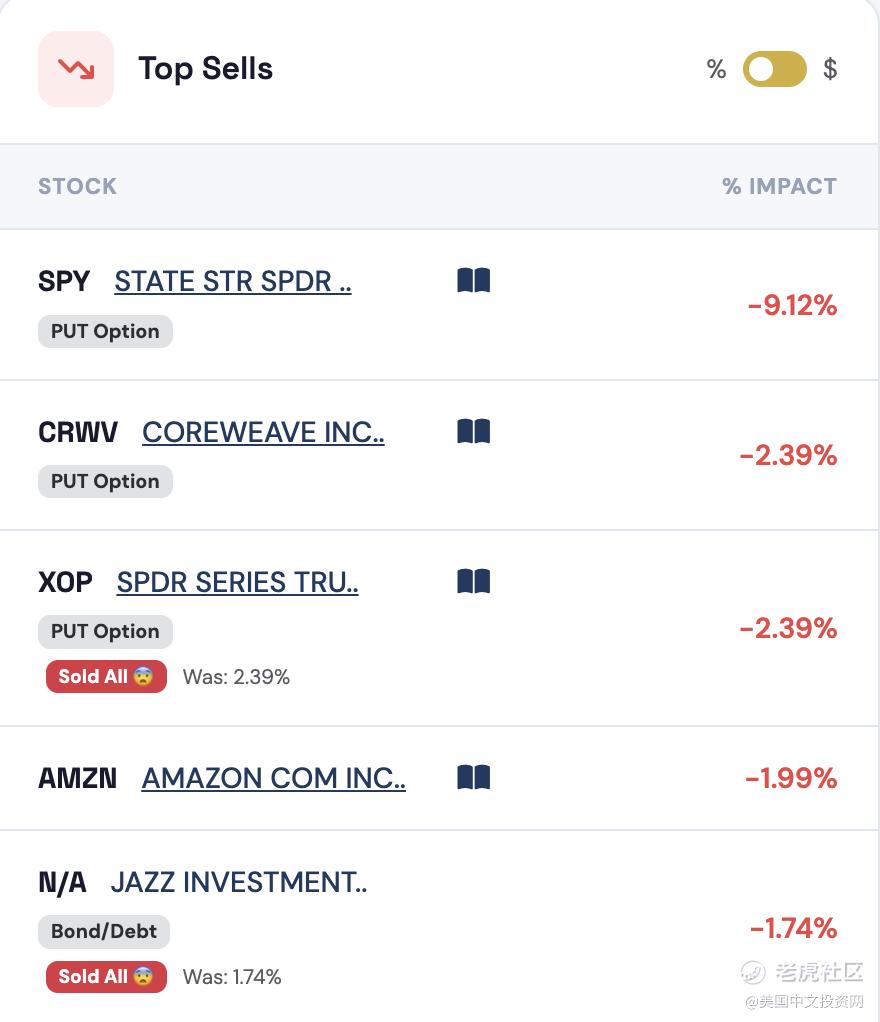Click the JAZZ INVESTMENT holding name
880x1022 pixels.
point(239,883)
